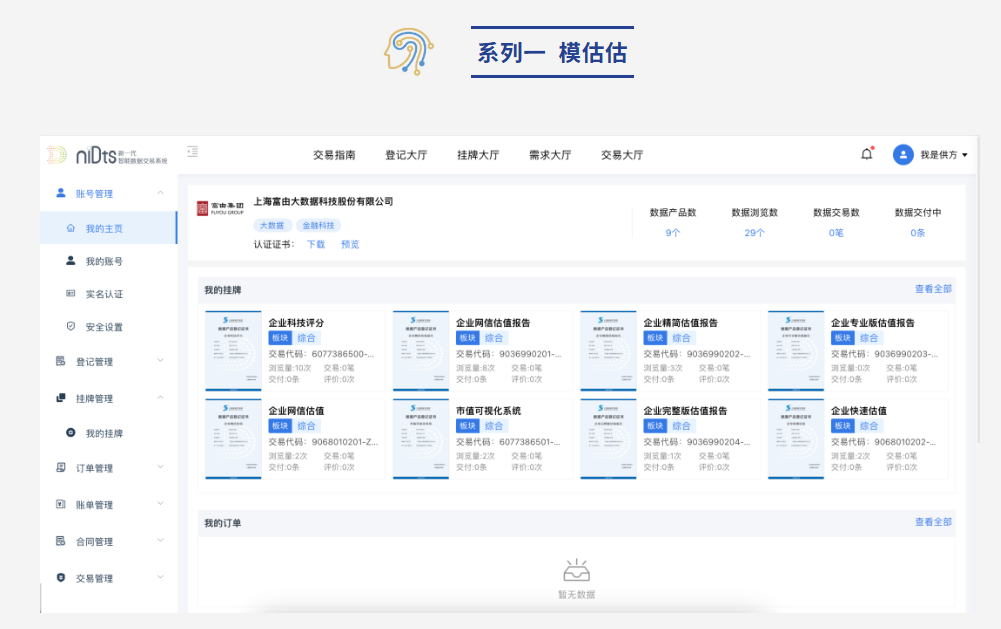The image size is (1001, 629).
Task: Click the notification bell icon
Action: click(x=866, y=154)
